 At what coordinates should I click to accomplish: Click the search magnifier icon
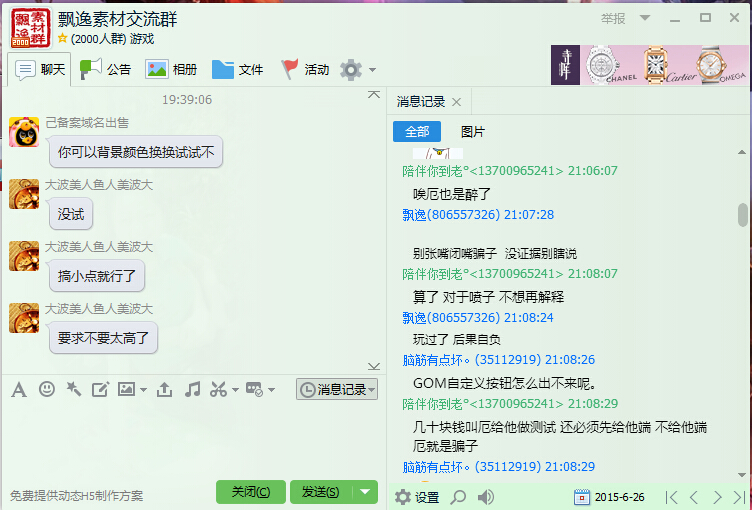pyautogui.click(x=458, y=497)
